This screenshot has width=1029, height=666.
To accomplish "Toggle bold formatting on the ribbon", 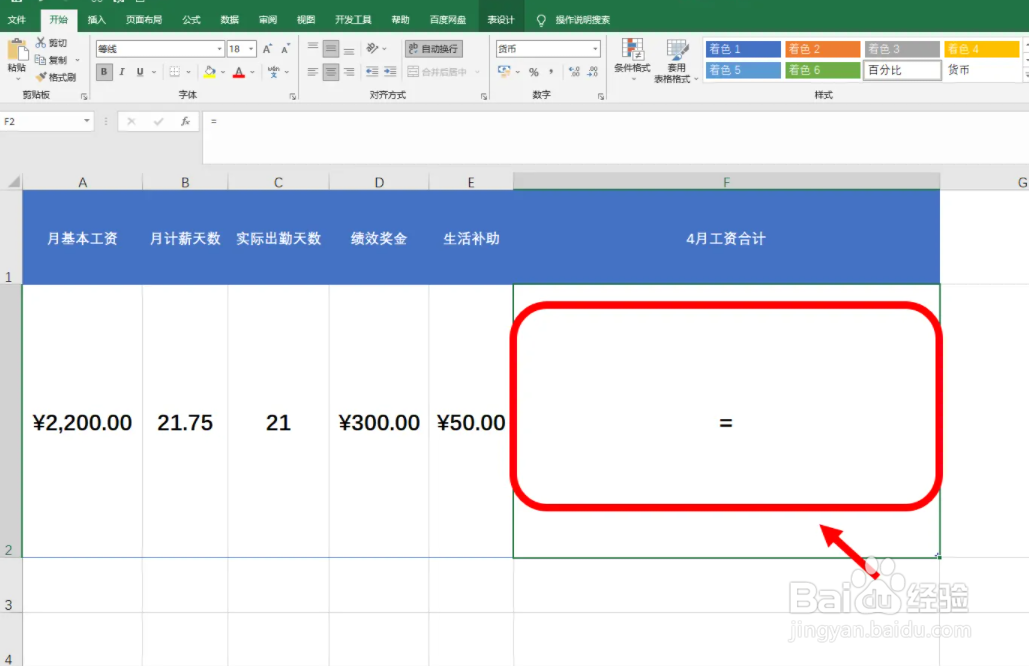I will click(x=103, y=72).
